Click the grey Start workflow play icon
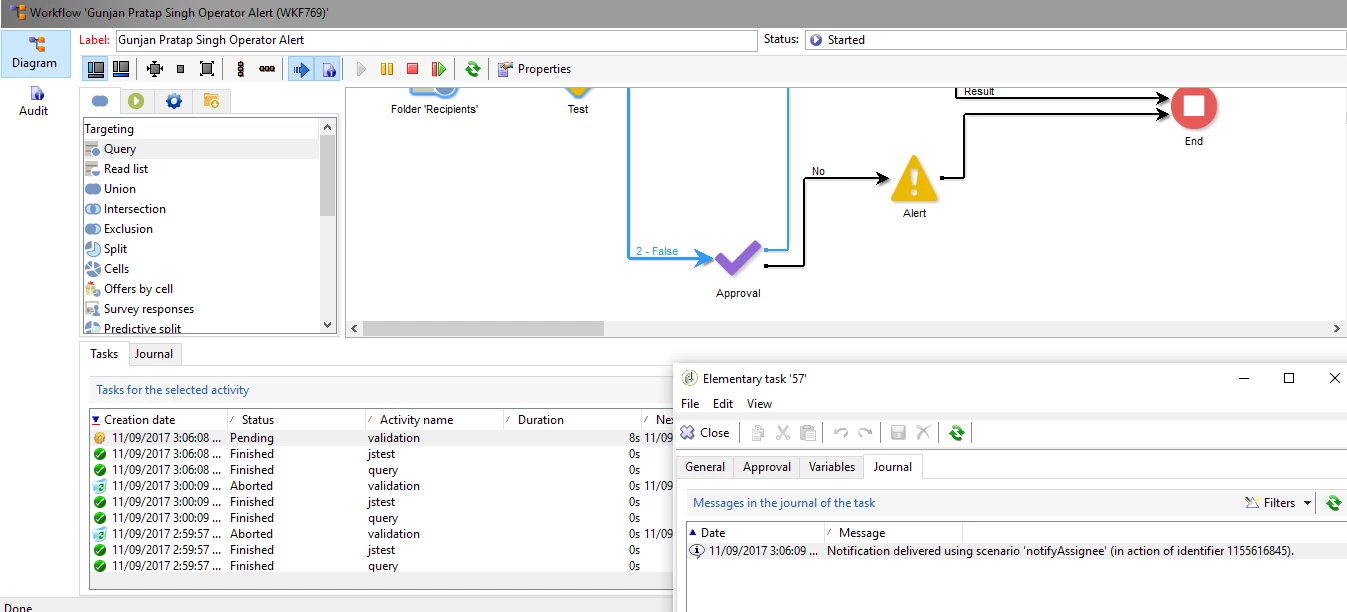The image size is (1347, 612). pyautogui.click(x=361, y=69)
